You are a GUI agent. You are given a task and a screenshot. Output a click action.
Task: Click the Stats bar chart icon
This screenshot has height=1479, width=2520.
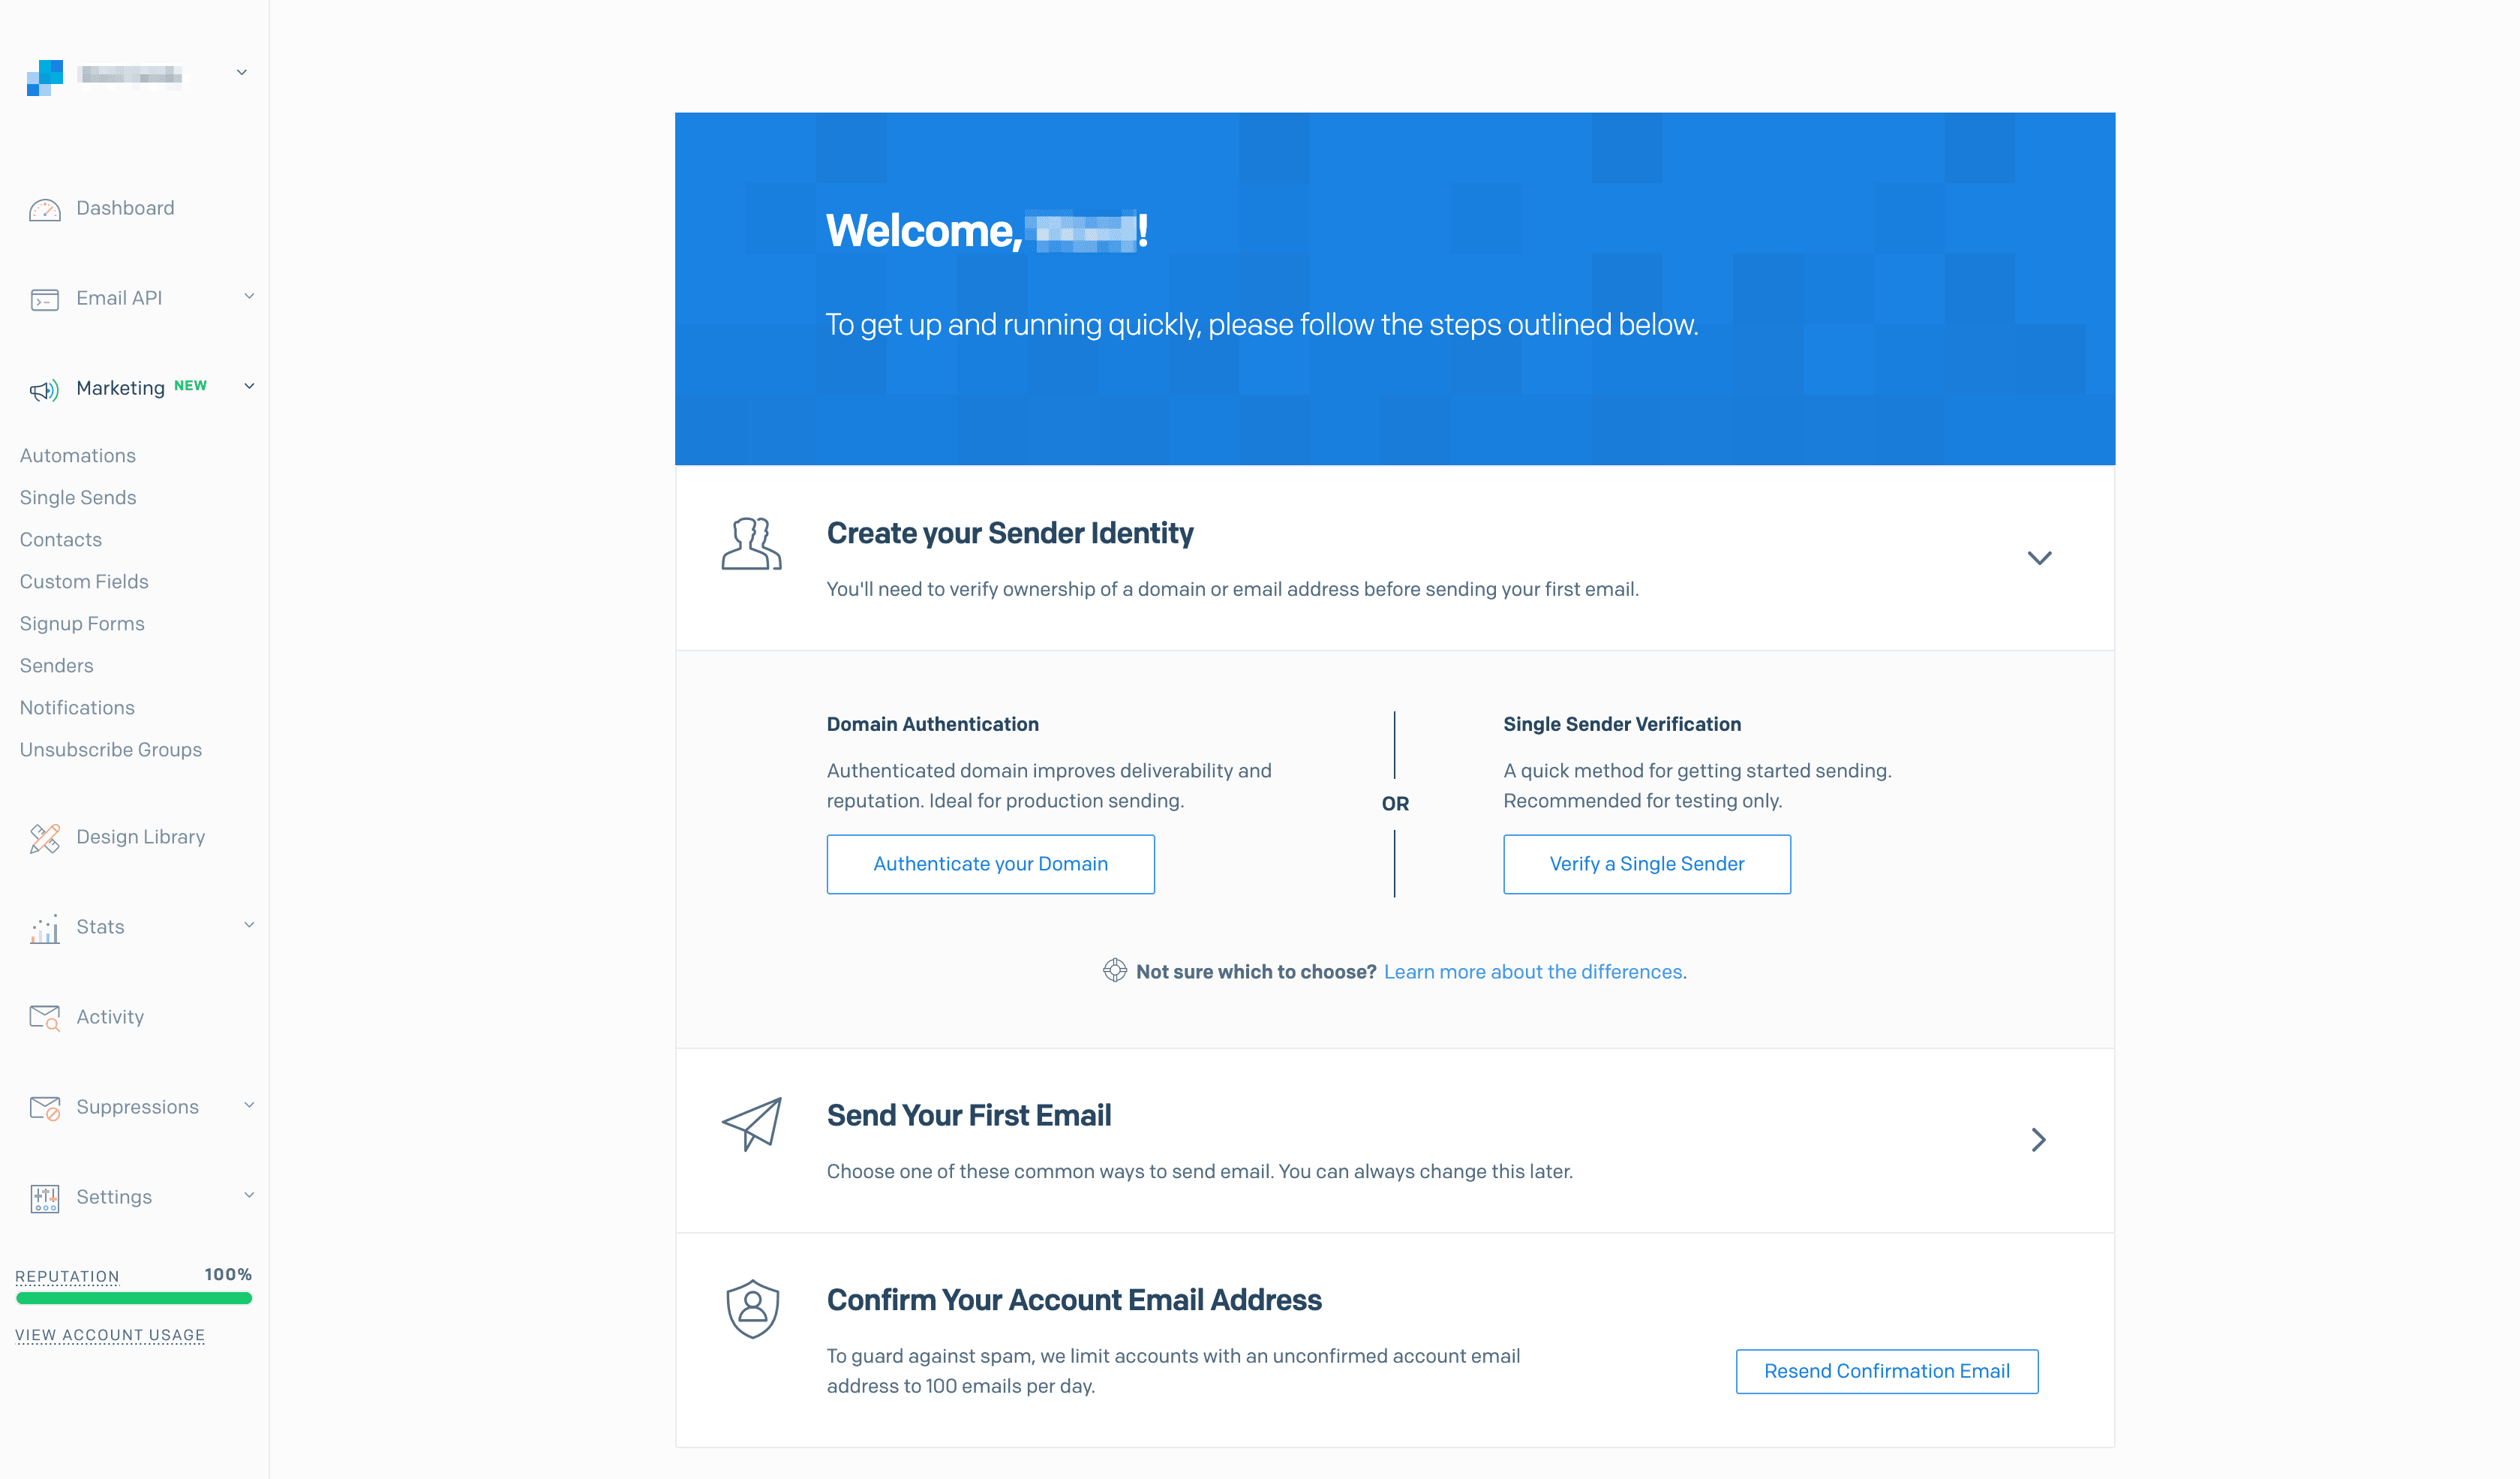point(44,924)
